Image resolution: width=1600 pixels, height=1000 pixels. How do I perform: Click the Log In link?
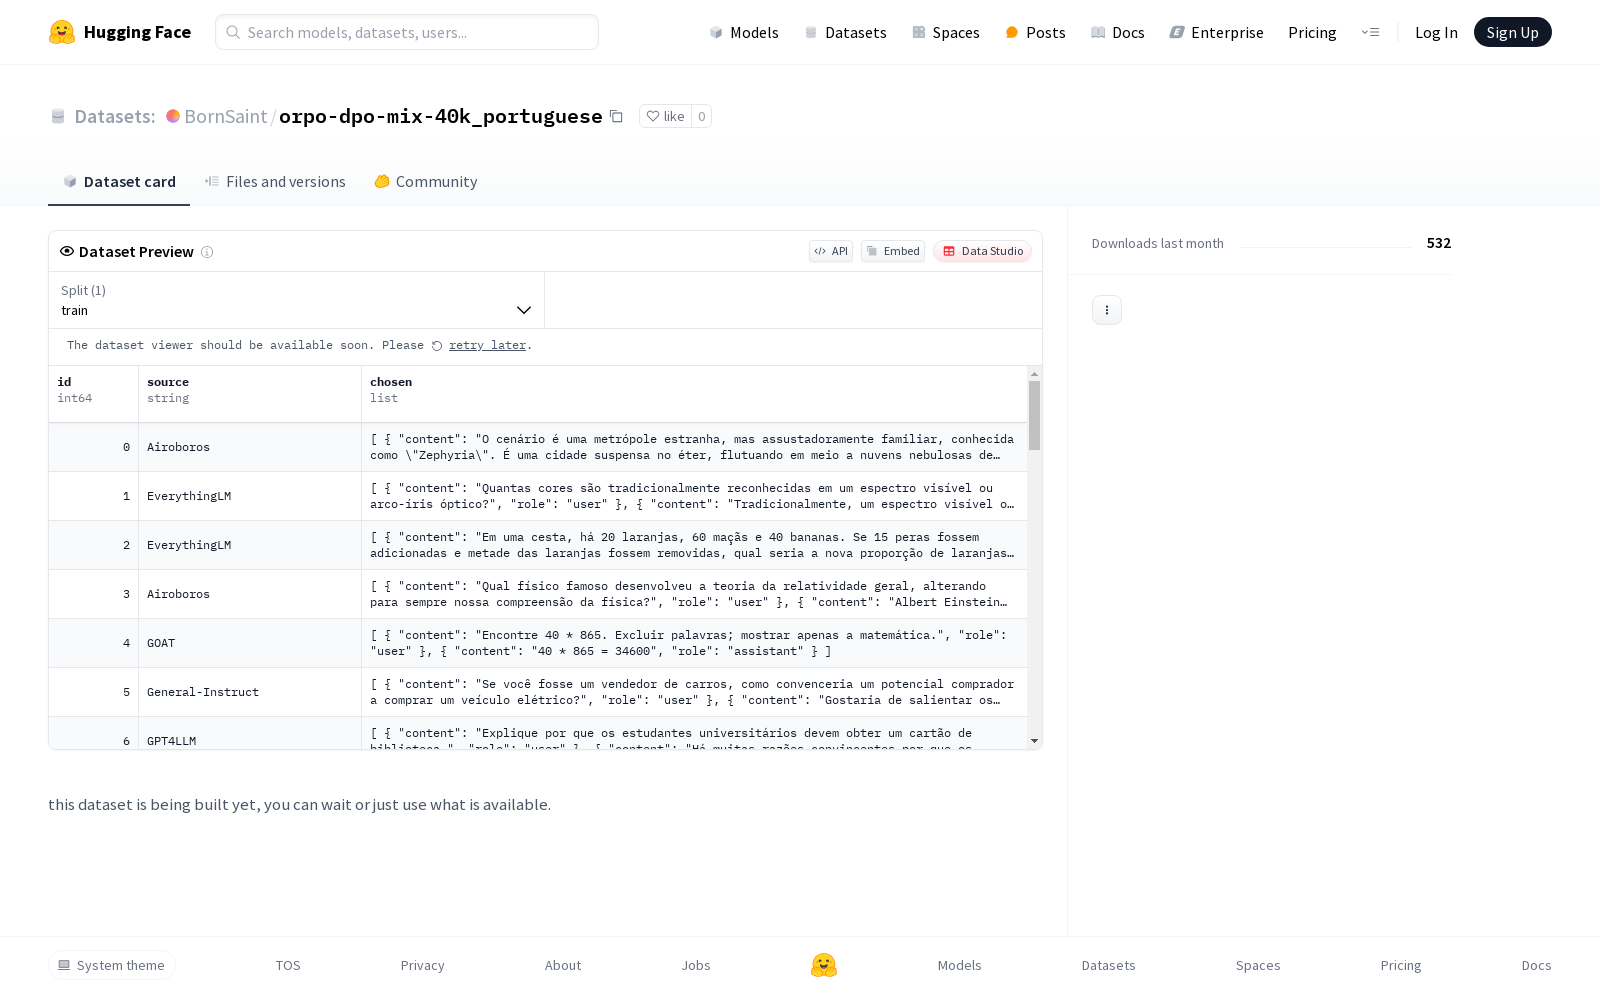pos(1436,32)
